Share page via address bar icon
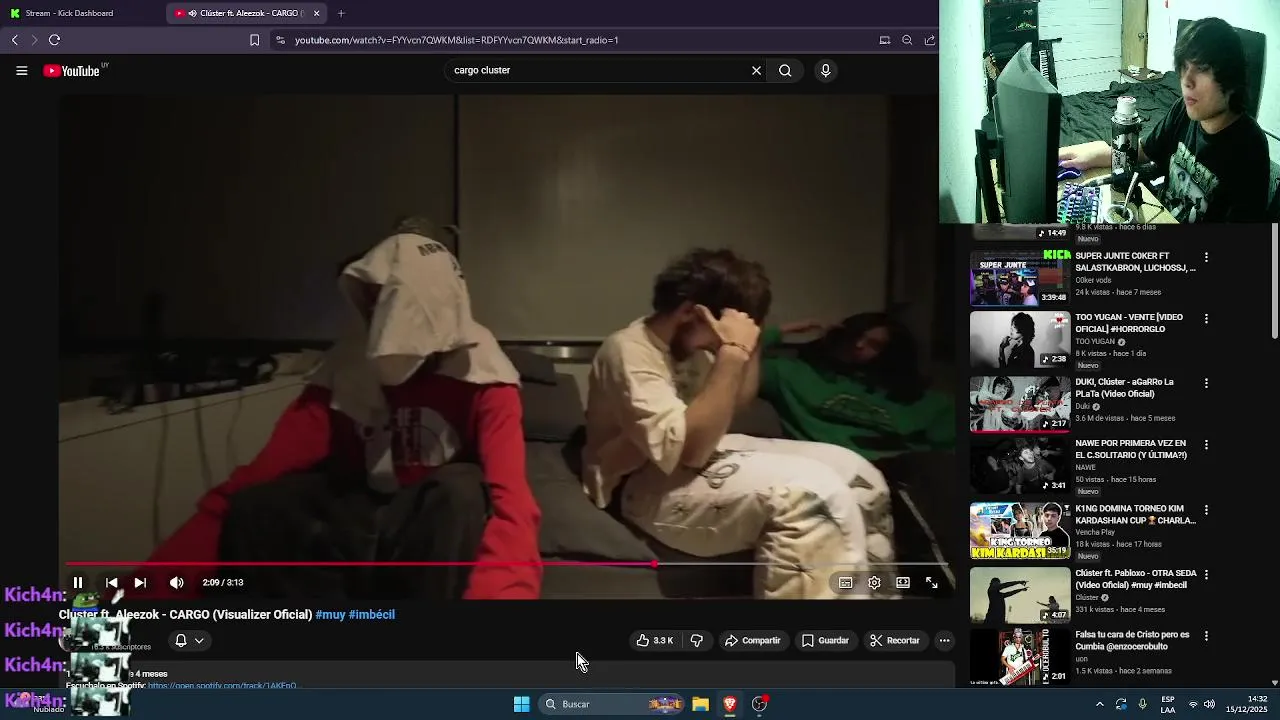This screenshot has width=1280, height=720. pyautogui.click(x=930, y=40)
